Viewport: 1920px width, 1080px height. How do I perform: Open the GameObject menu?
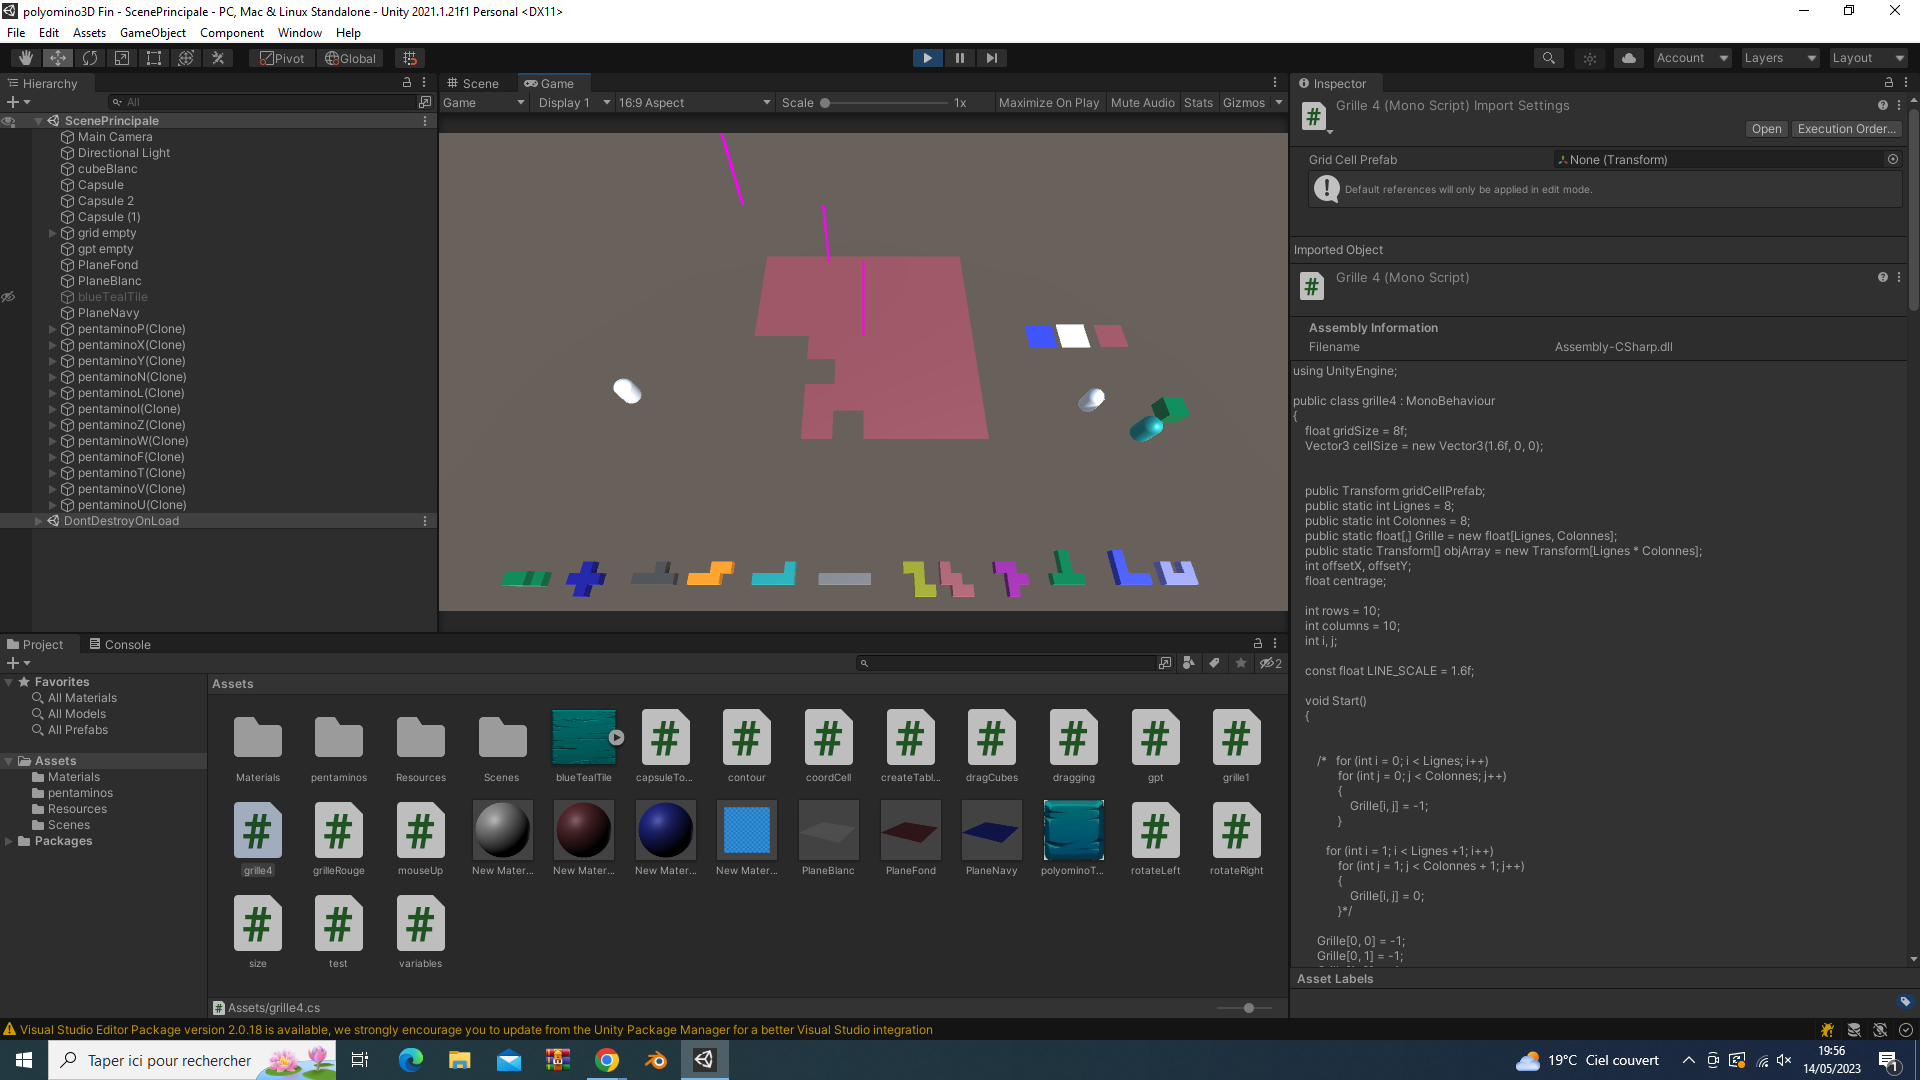[x=152, y=32]
